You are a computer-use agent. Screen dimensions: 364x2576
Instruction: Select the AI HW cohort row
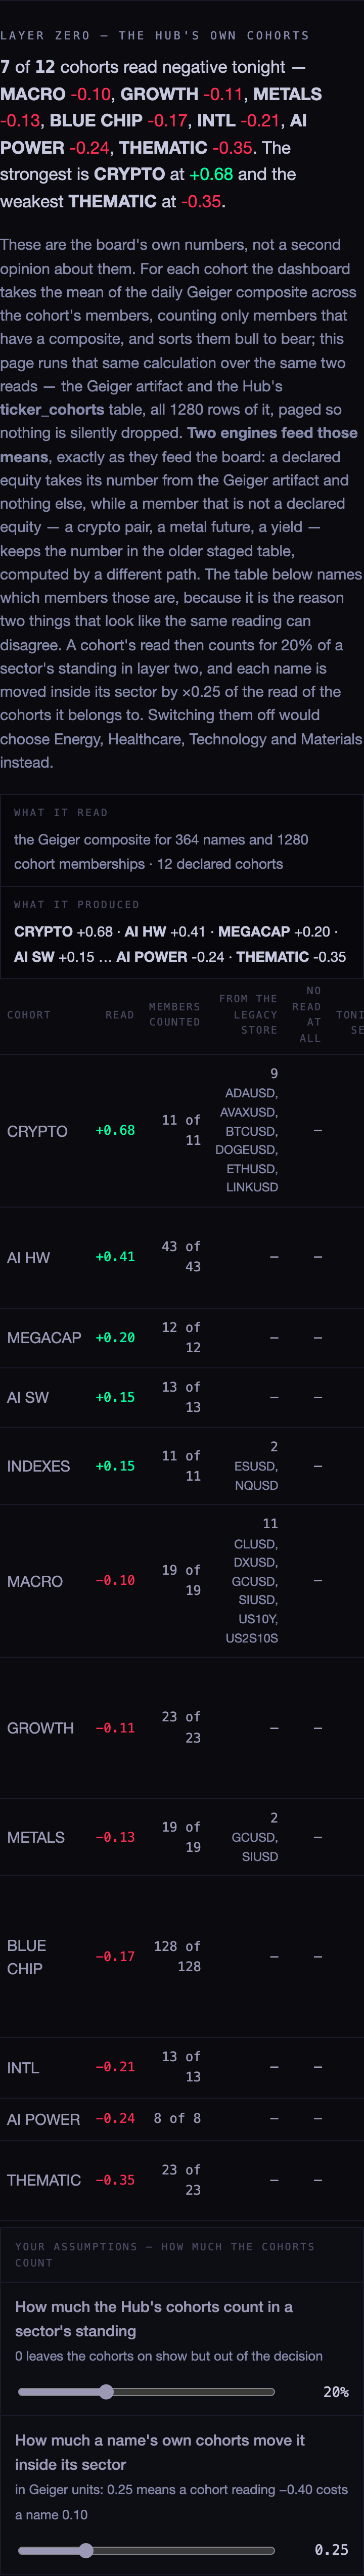[x=182, y=1257]
